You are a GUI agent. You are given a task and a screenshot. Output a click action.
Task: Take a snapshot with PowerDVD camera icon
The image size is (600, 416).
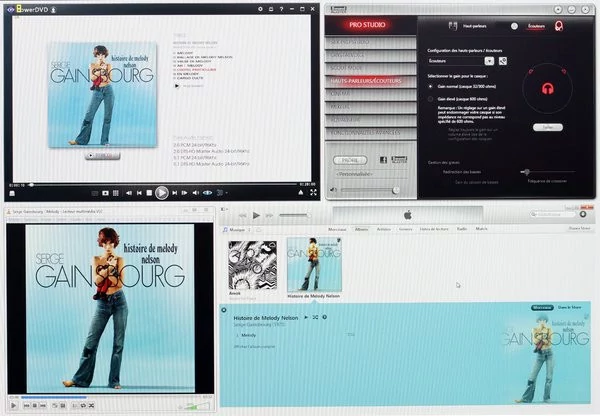105,193
